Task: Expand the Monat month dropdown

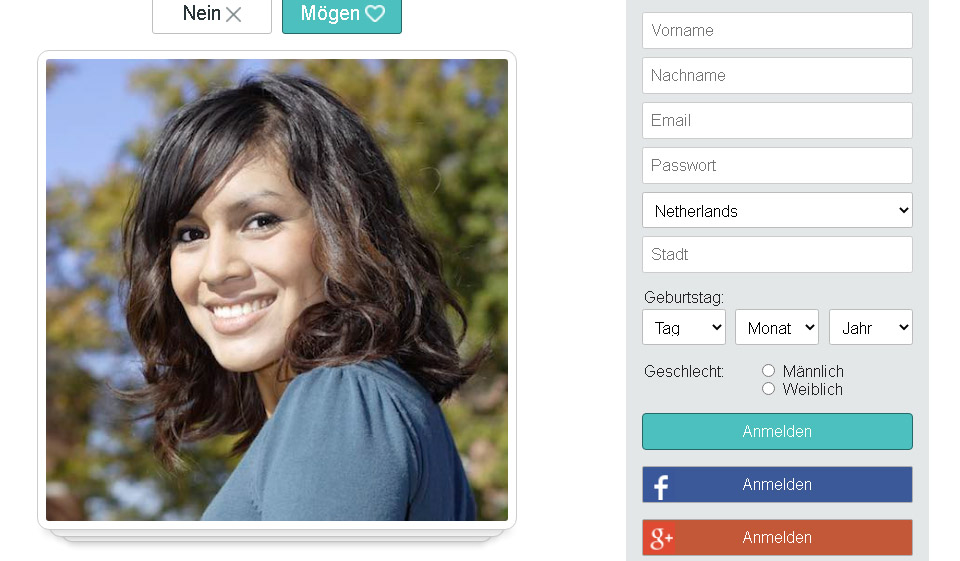Action: tap(777, 327)
